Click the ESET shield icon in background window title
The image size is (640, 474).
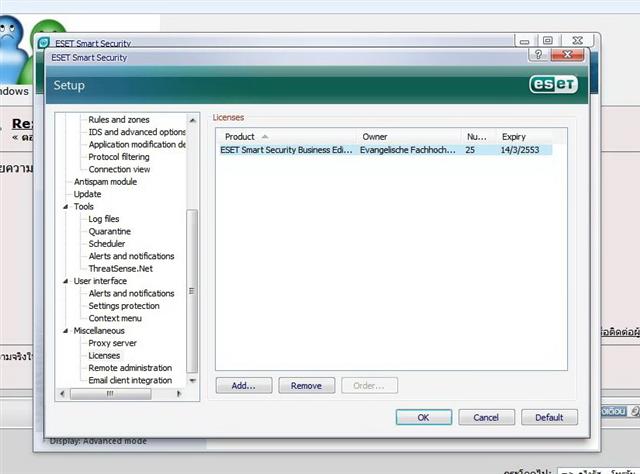(44, 42)
